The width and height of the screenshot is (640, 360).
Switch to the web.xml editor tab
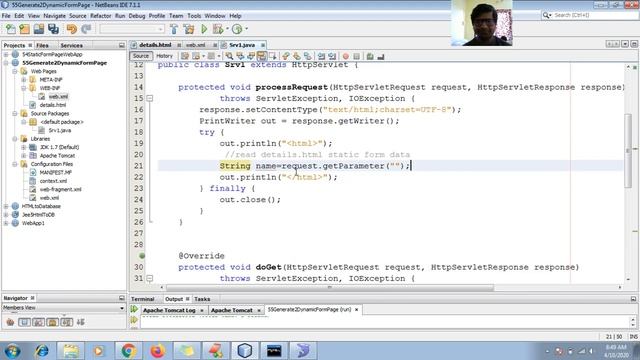tap(195, 45)
